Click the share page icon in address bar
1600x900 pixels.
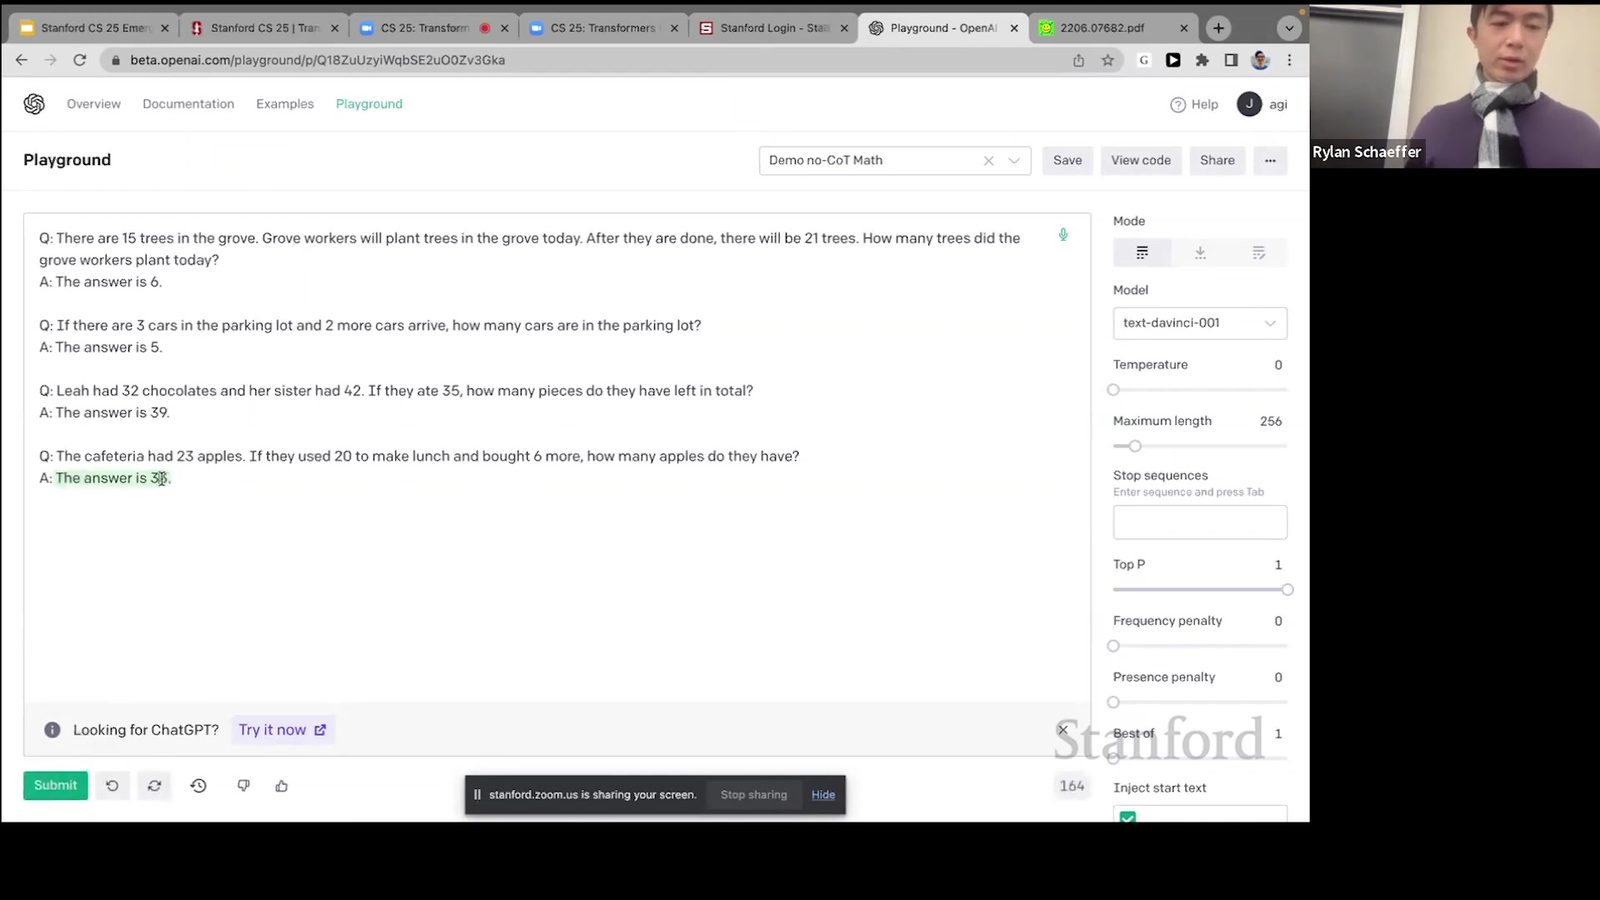(1079, 60)
